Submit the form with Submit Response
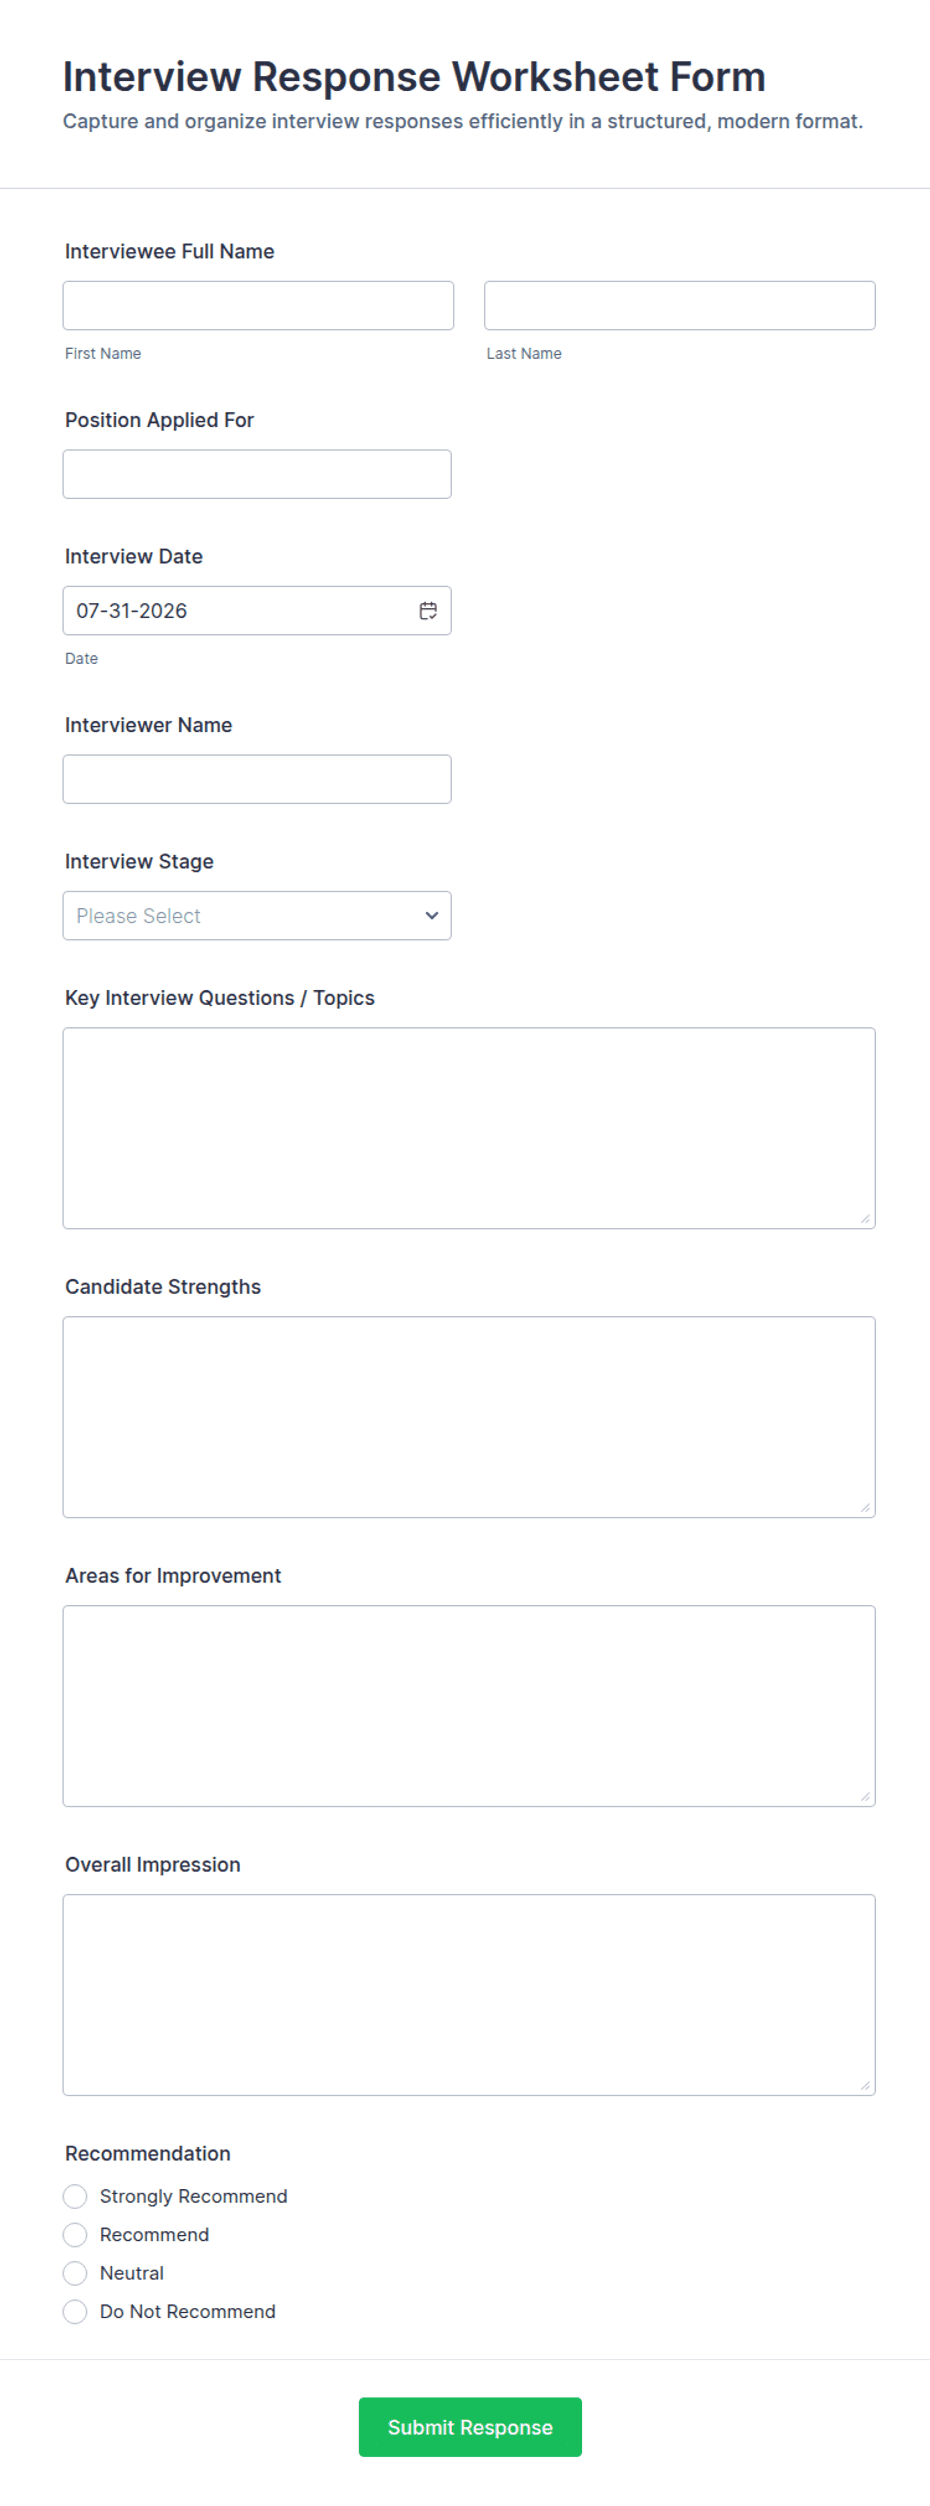 click(470, 2428)
